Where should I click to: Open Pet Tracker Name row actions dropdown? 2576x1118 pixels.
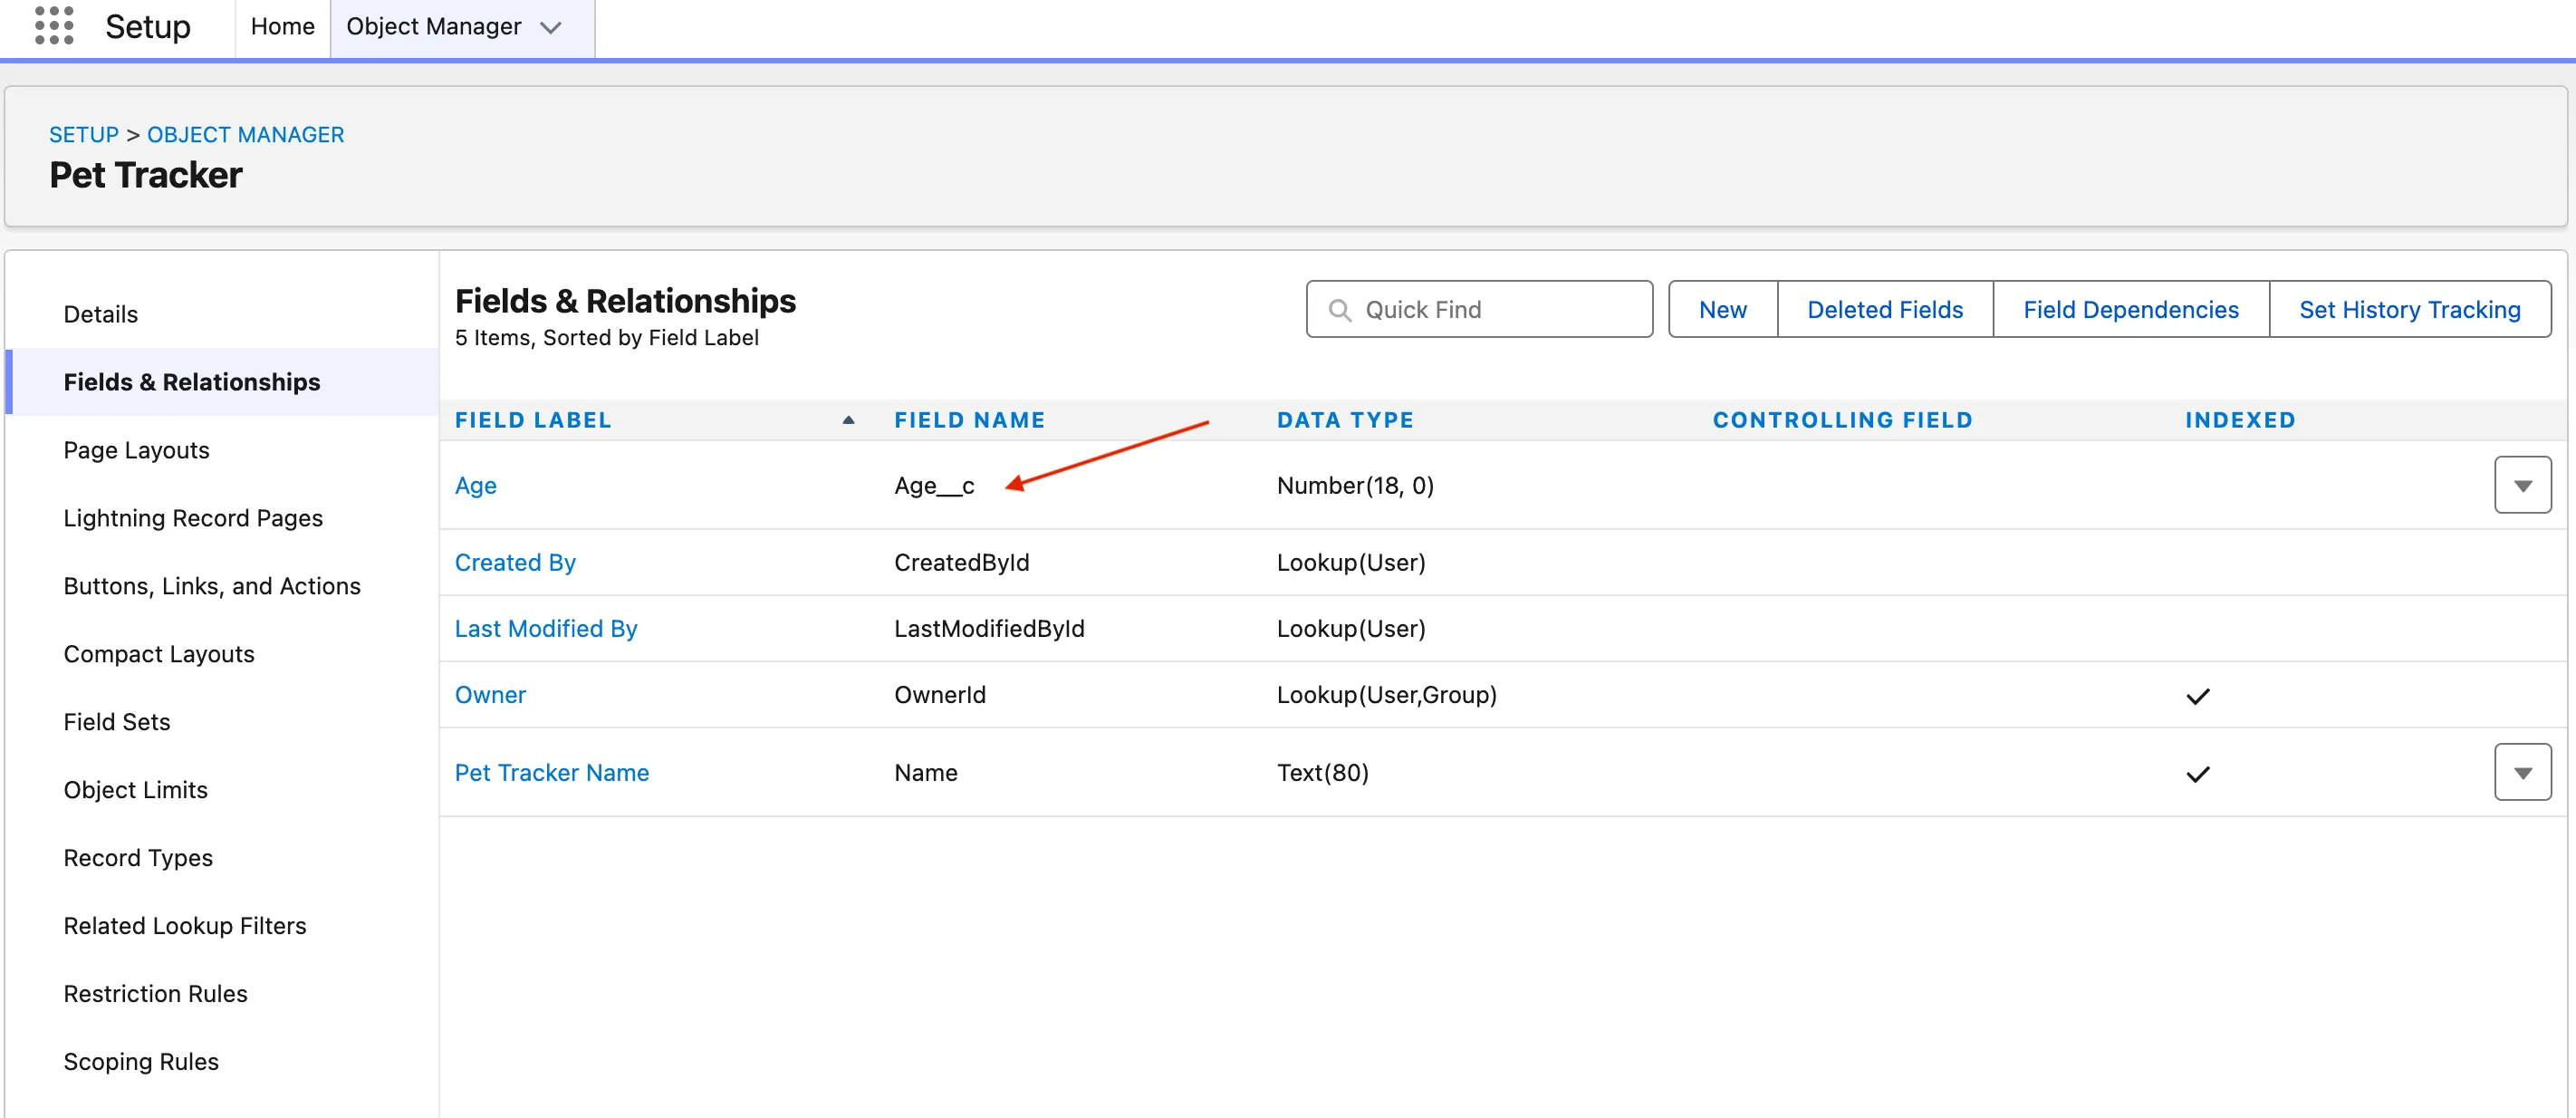2521,773
